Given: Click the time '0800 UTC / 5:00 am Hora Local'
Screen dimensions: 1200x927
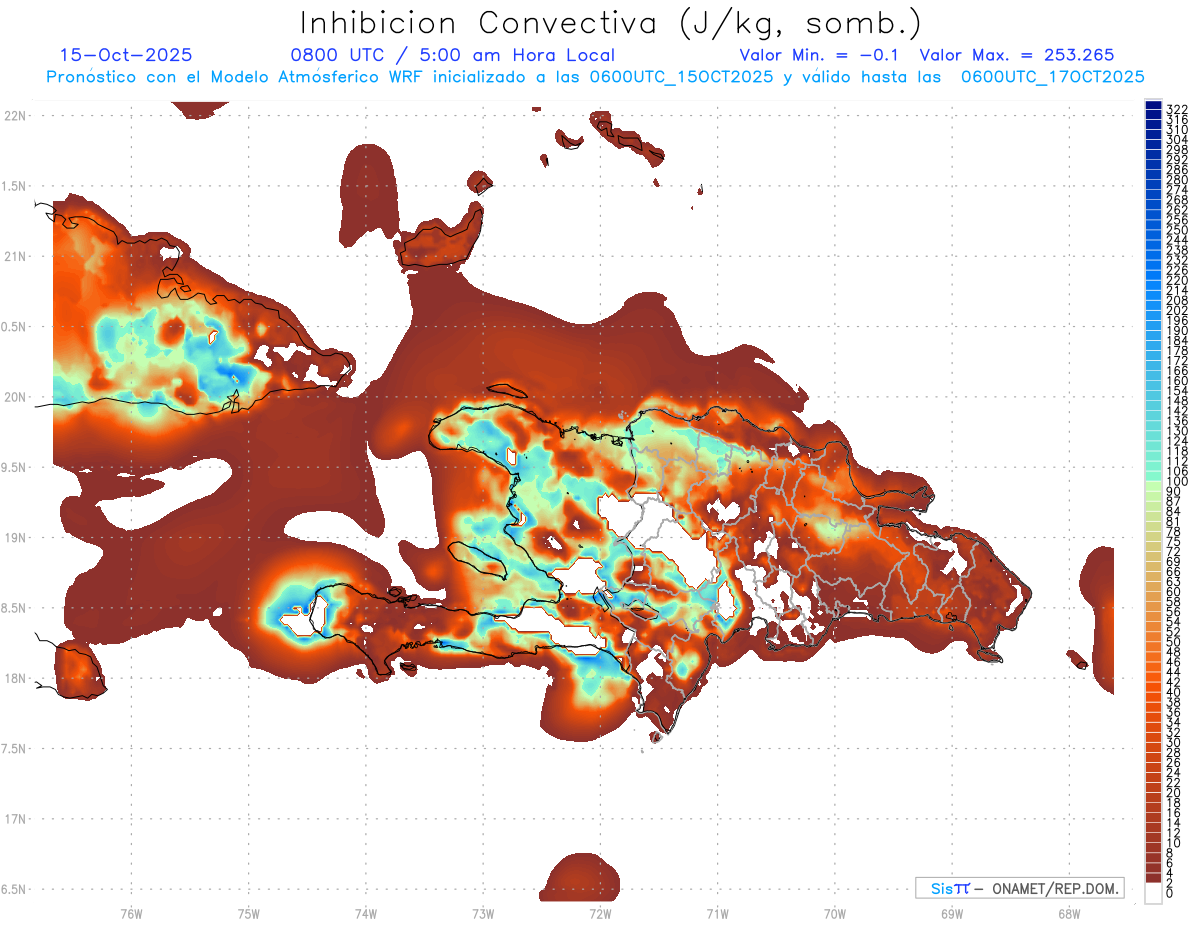Looking at the screenshot, I should [x=452, y=55].
